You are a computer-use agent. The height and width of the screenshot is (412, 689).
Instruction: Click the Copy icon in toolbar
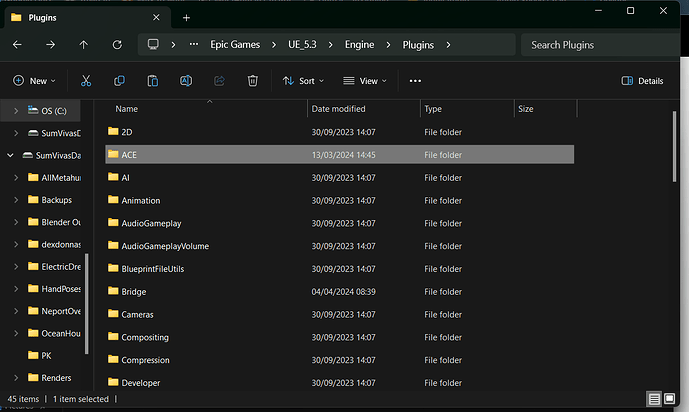click(119, 81)
